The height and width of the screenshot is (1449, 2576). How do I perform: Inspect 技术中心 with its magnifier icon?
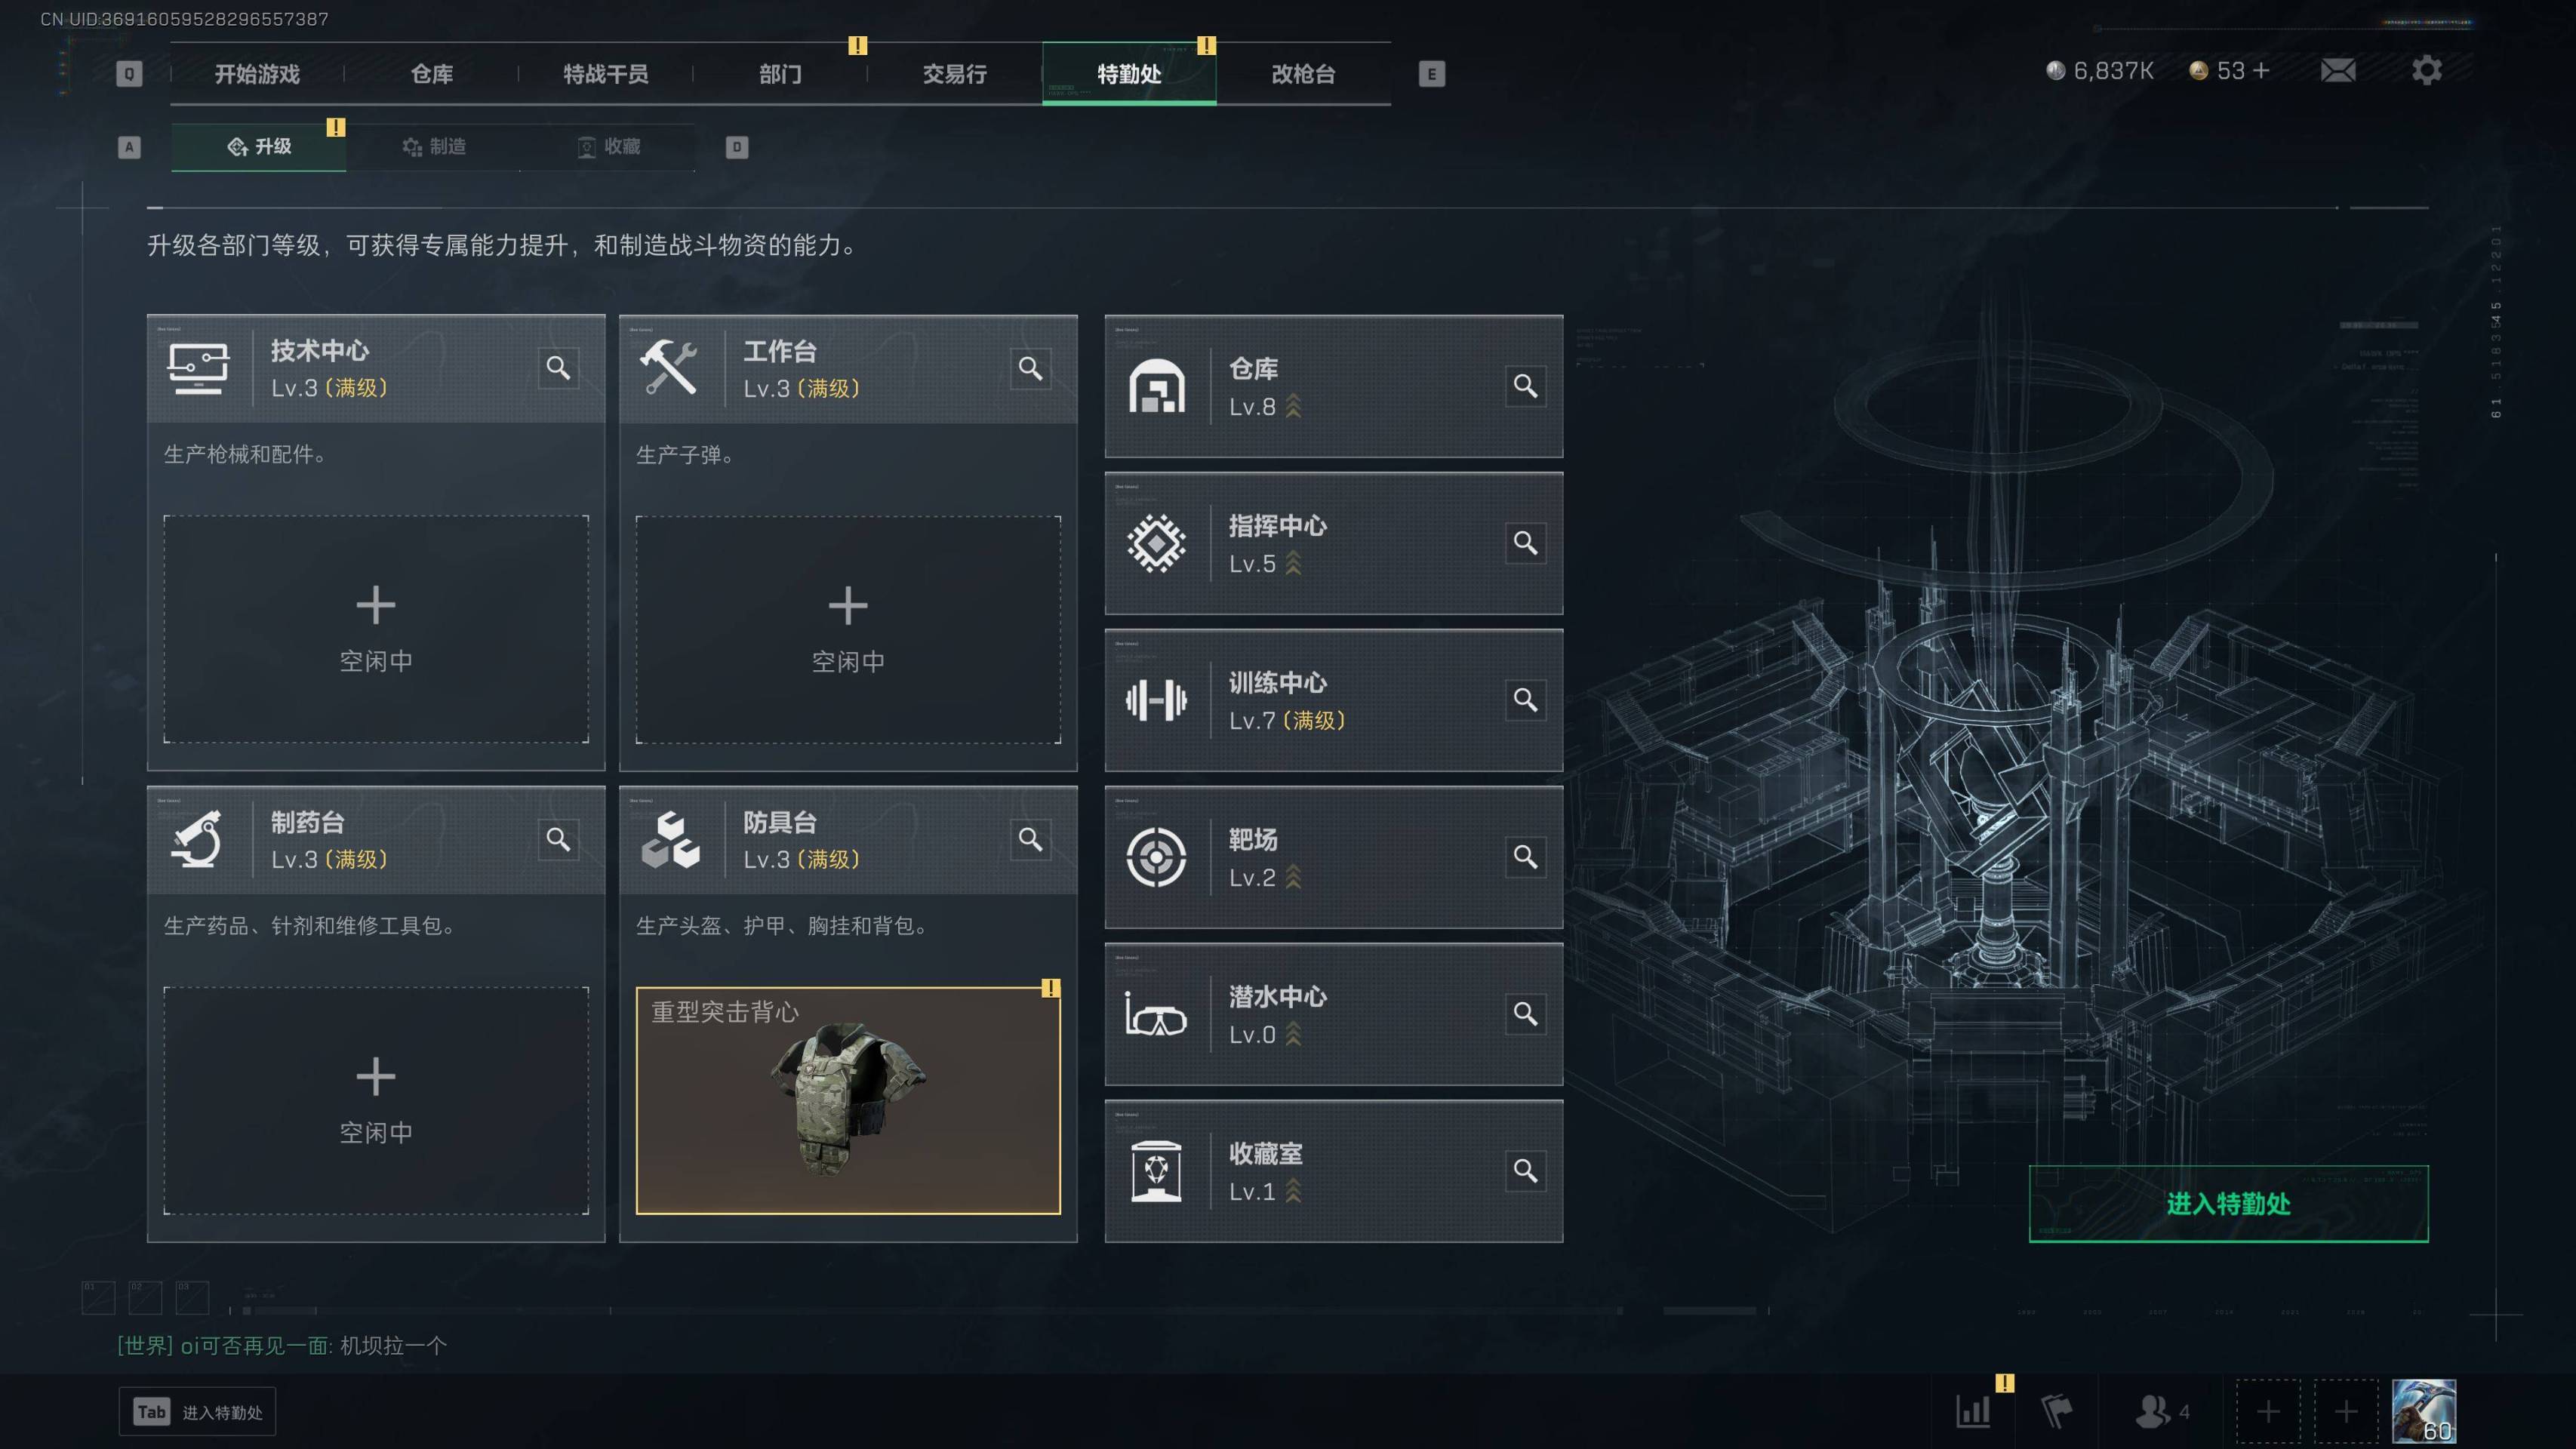pos(558,368)
